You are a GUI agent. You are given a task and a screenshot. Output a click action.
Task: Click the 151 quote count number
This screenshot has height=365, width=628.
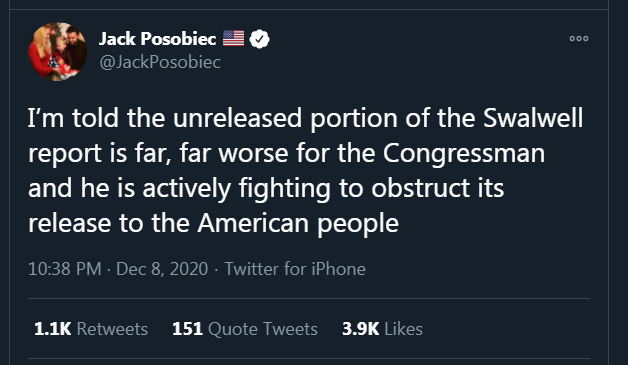tap(187, 329)
